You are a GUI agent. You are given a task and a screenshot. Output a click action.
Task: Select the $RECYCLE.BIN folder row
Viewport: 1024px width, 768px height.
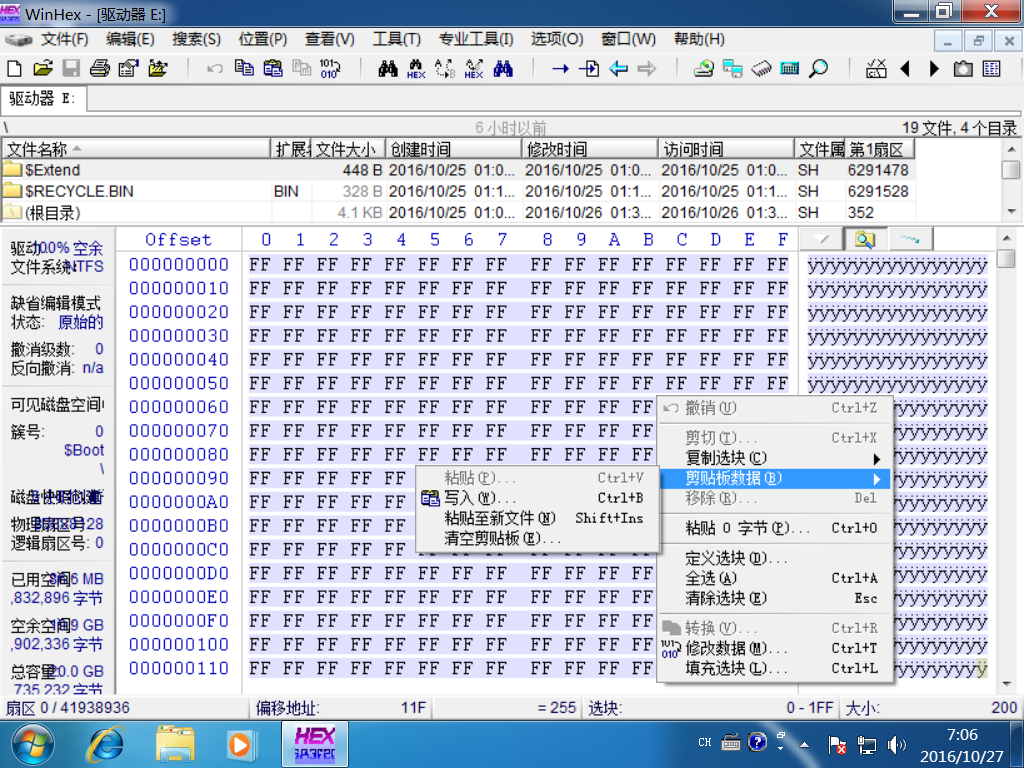(x=457, y=191)
